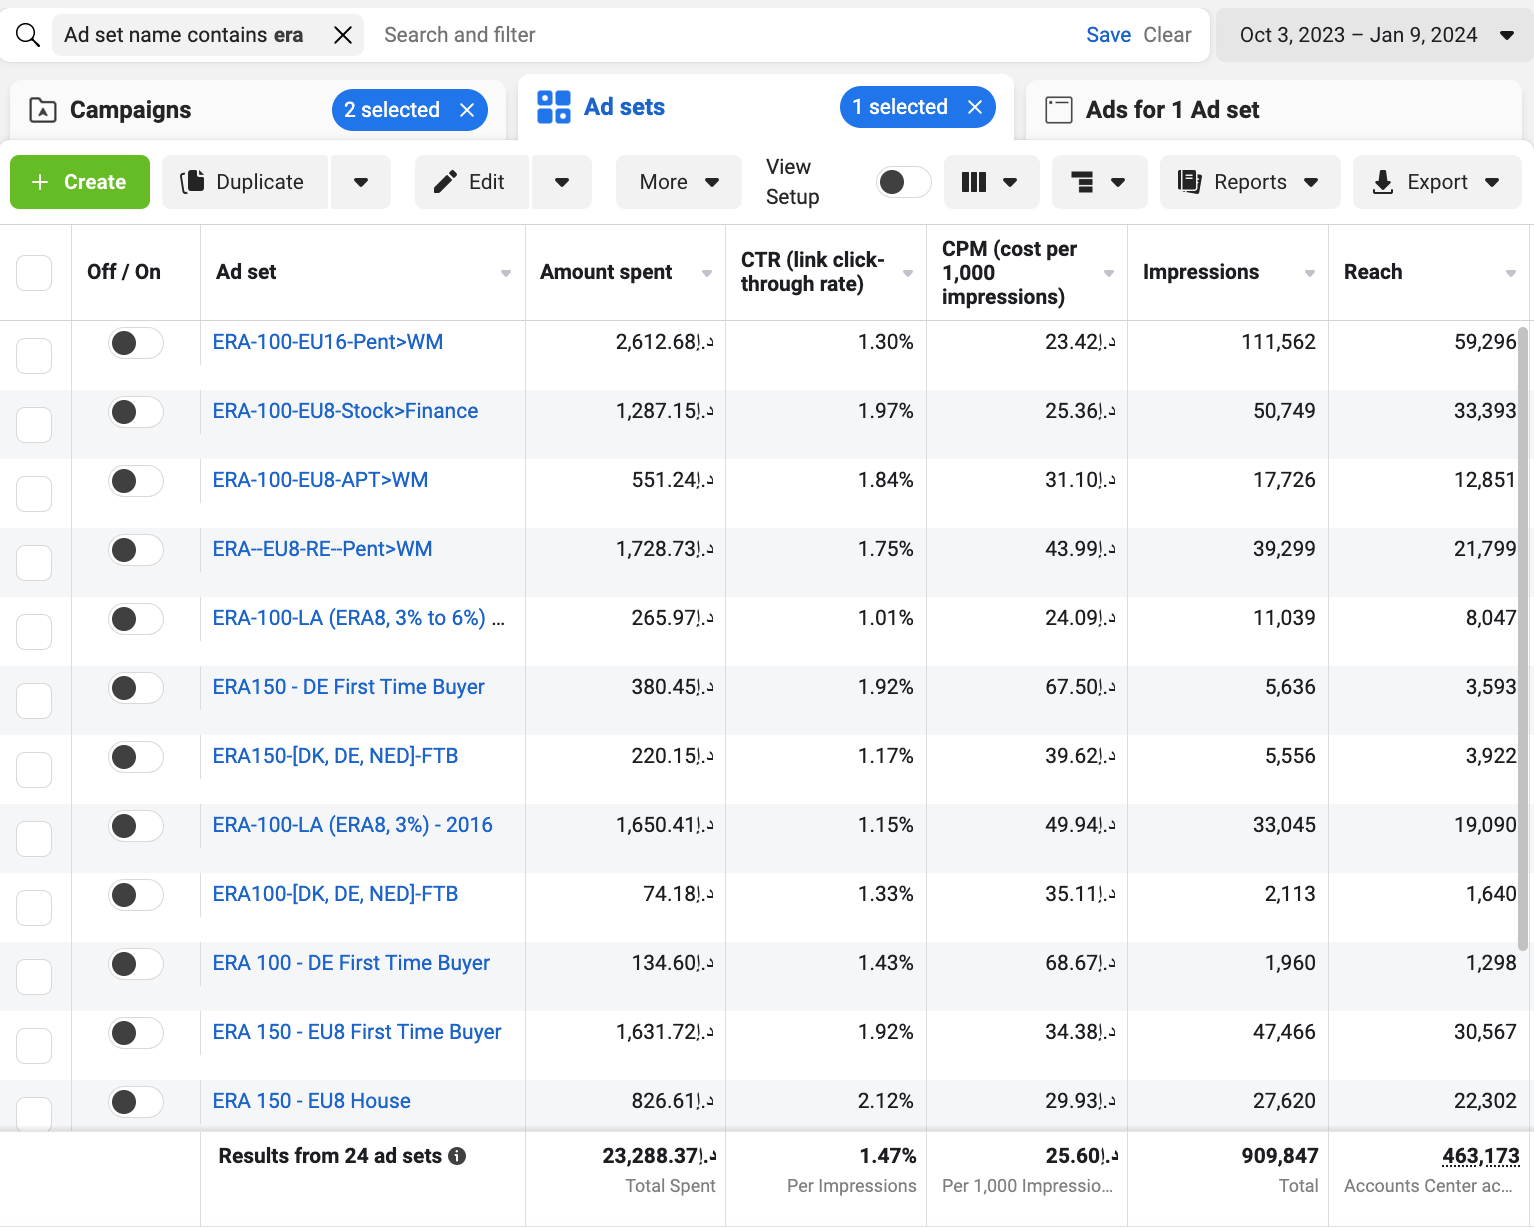Open the Ads for 1 Ad set tab
This screenshot has width=1534, height=1228.
tap(1171, 110)
